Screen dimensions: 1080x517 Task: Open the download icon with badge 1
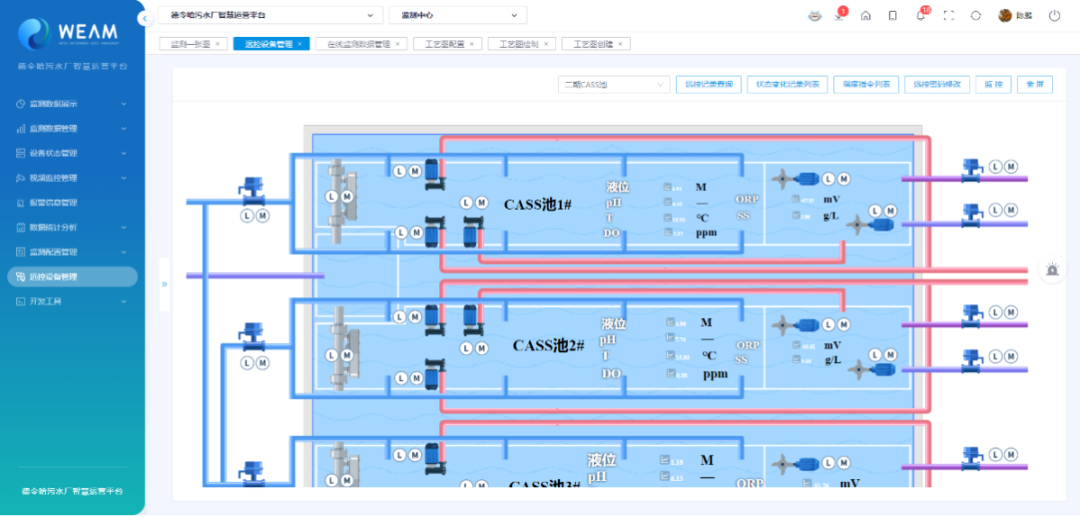point(839,16)
